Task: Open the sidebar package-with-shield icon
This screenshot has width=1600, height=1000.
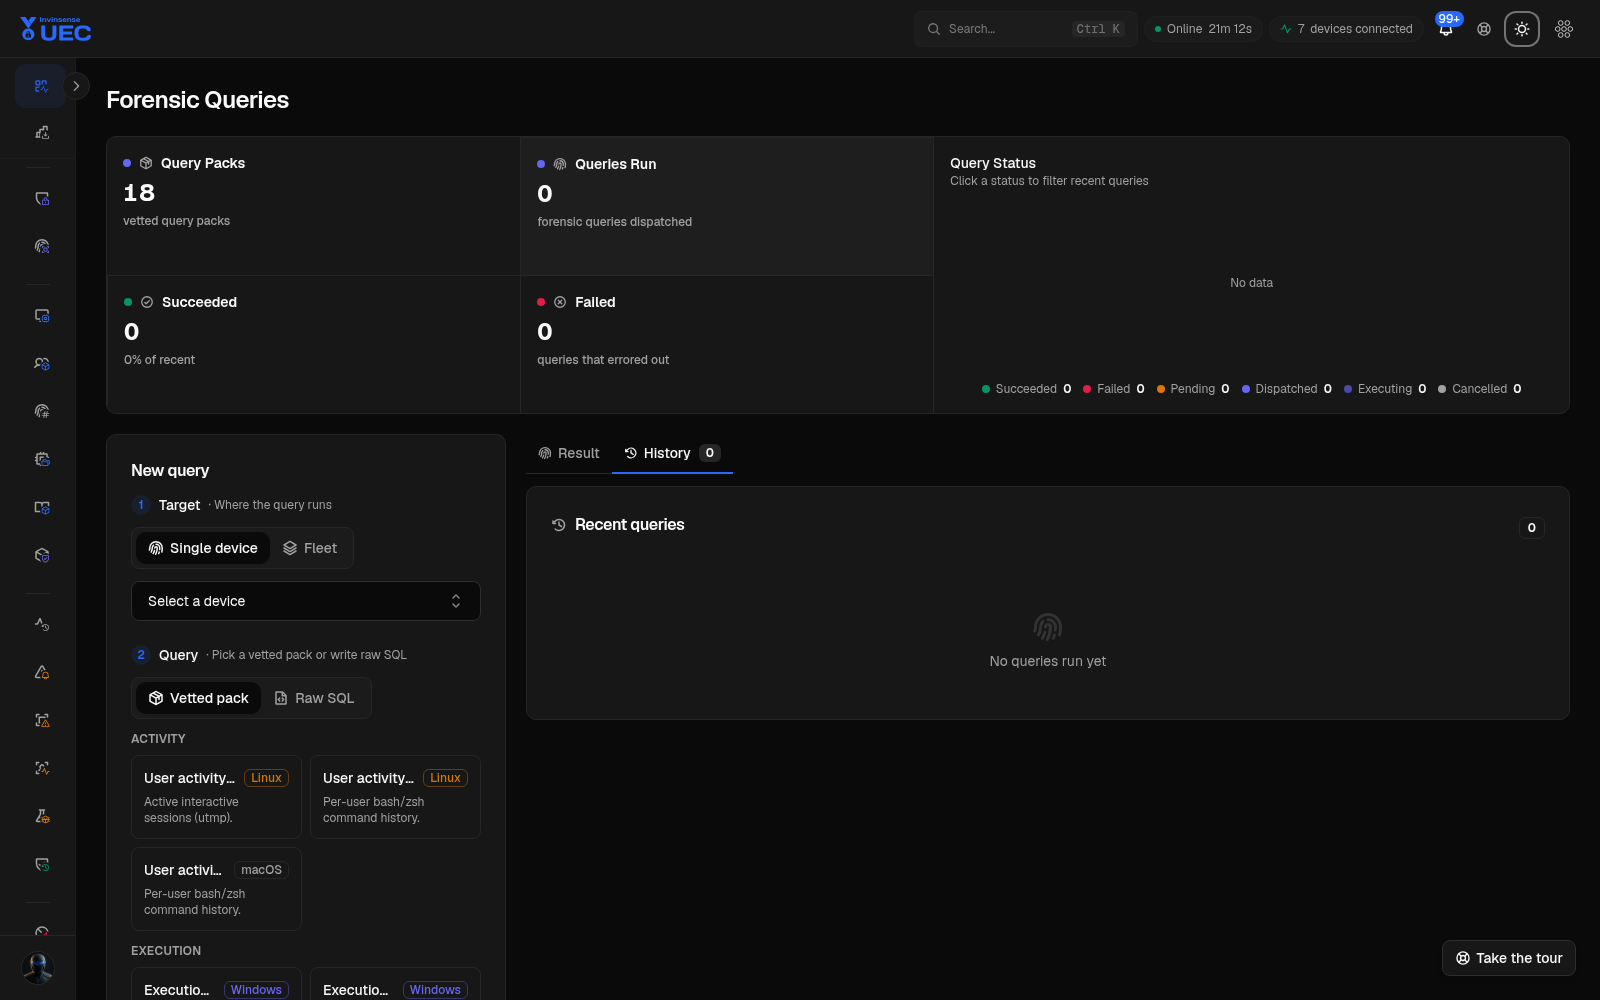Action: 42,555
